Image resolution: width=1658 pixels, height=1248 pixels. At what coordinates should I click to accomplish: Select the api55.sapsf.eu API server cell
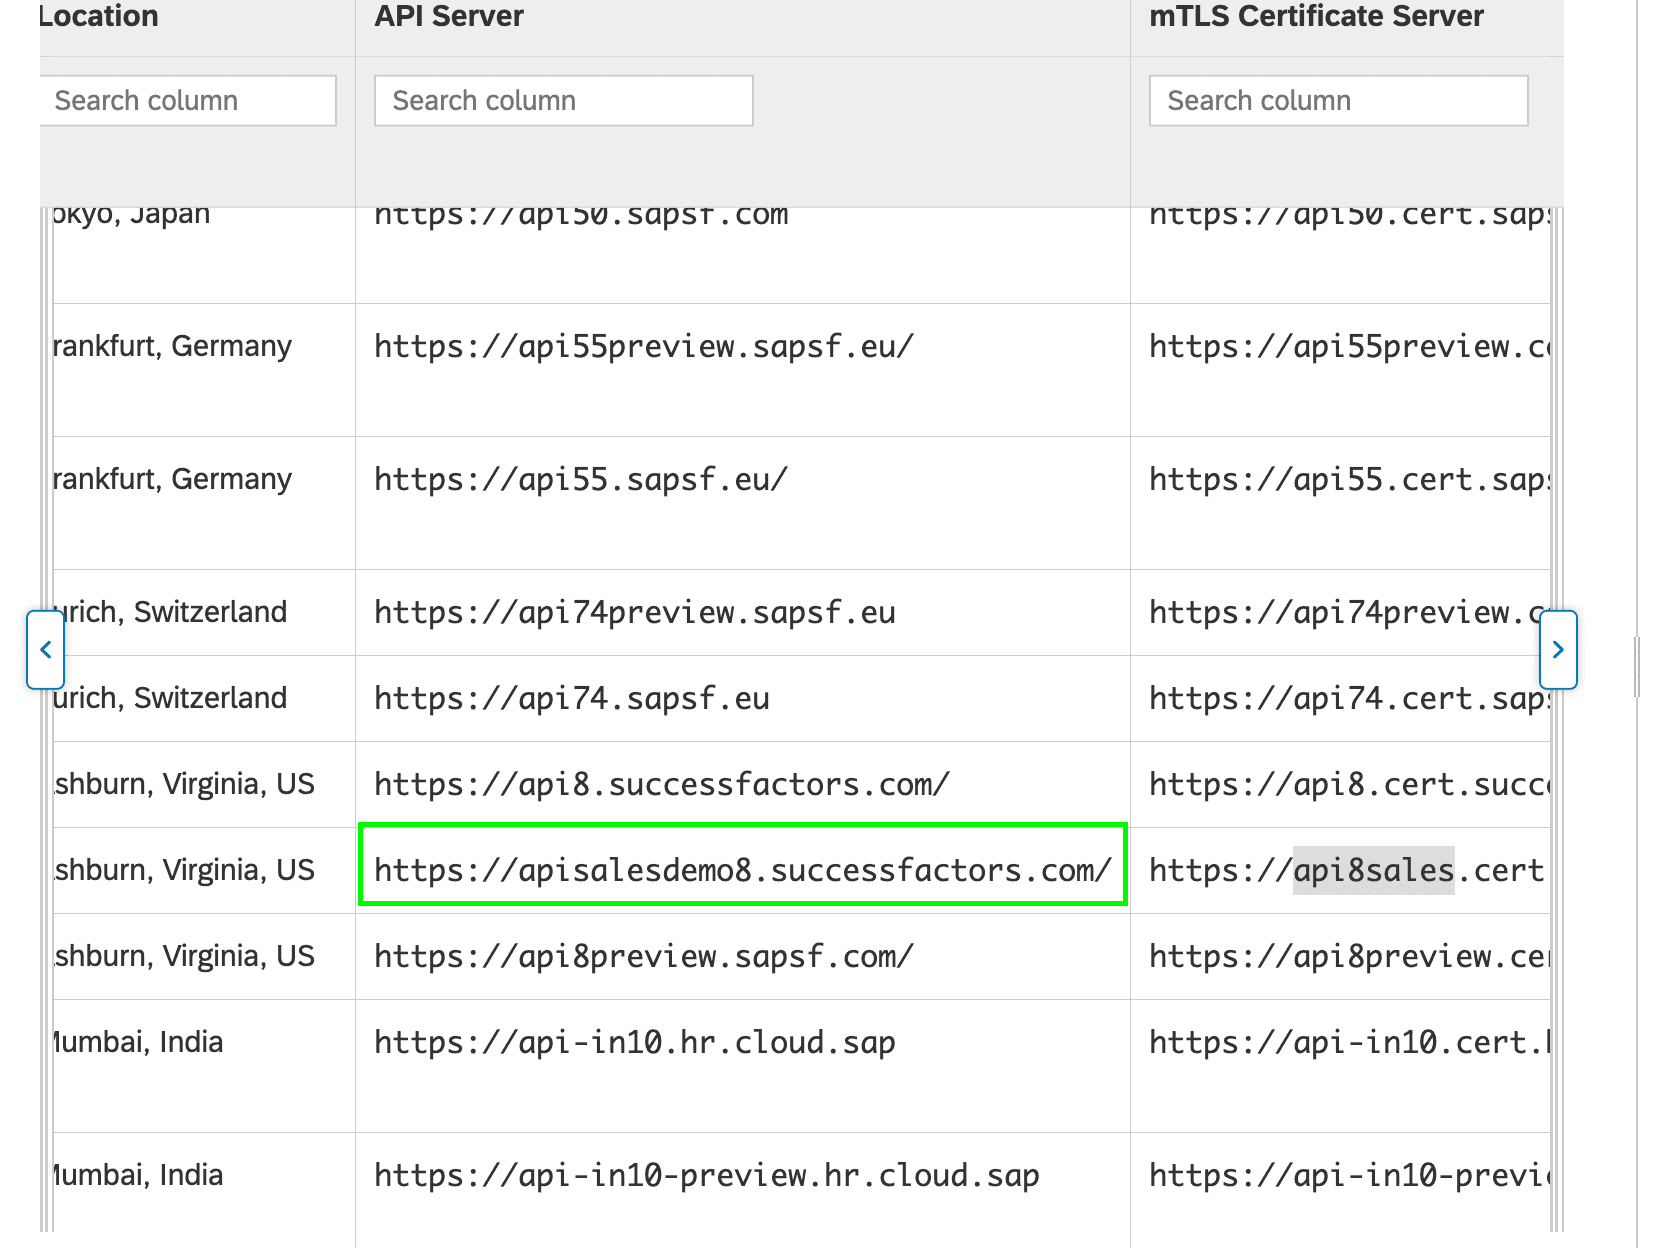tap(743, 503)
